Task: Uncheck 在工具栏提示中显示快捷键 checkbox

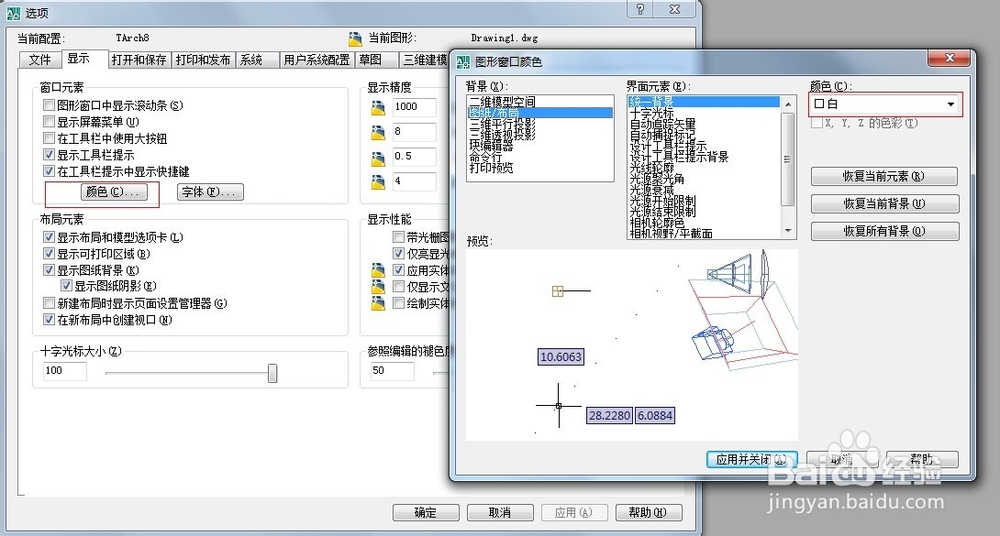Action: (48, 171)
